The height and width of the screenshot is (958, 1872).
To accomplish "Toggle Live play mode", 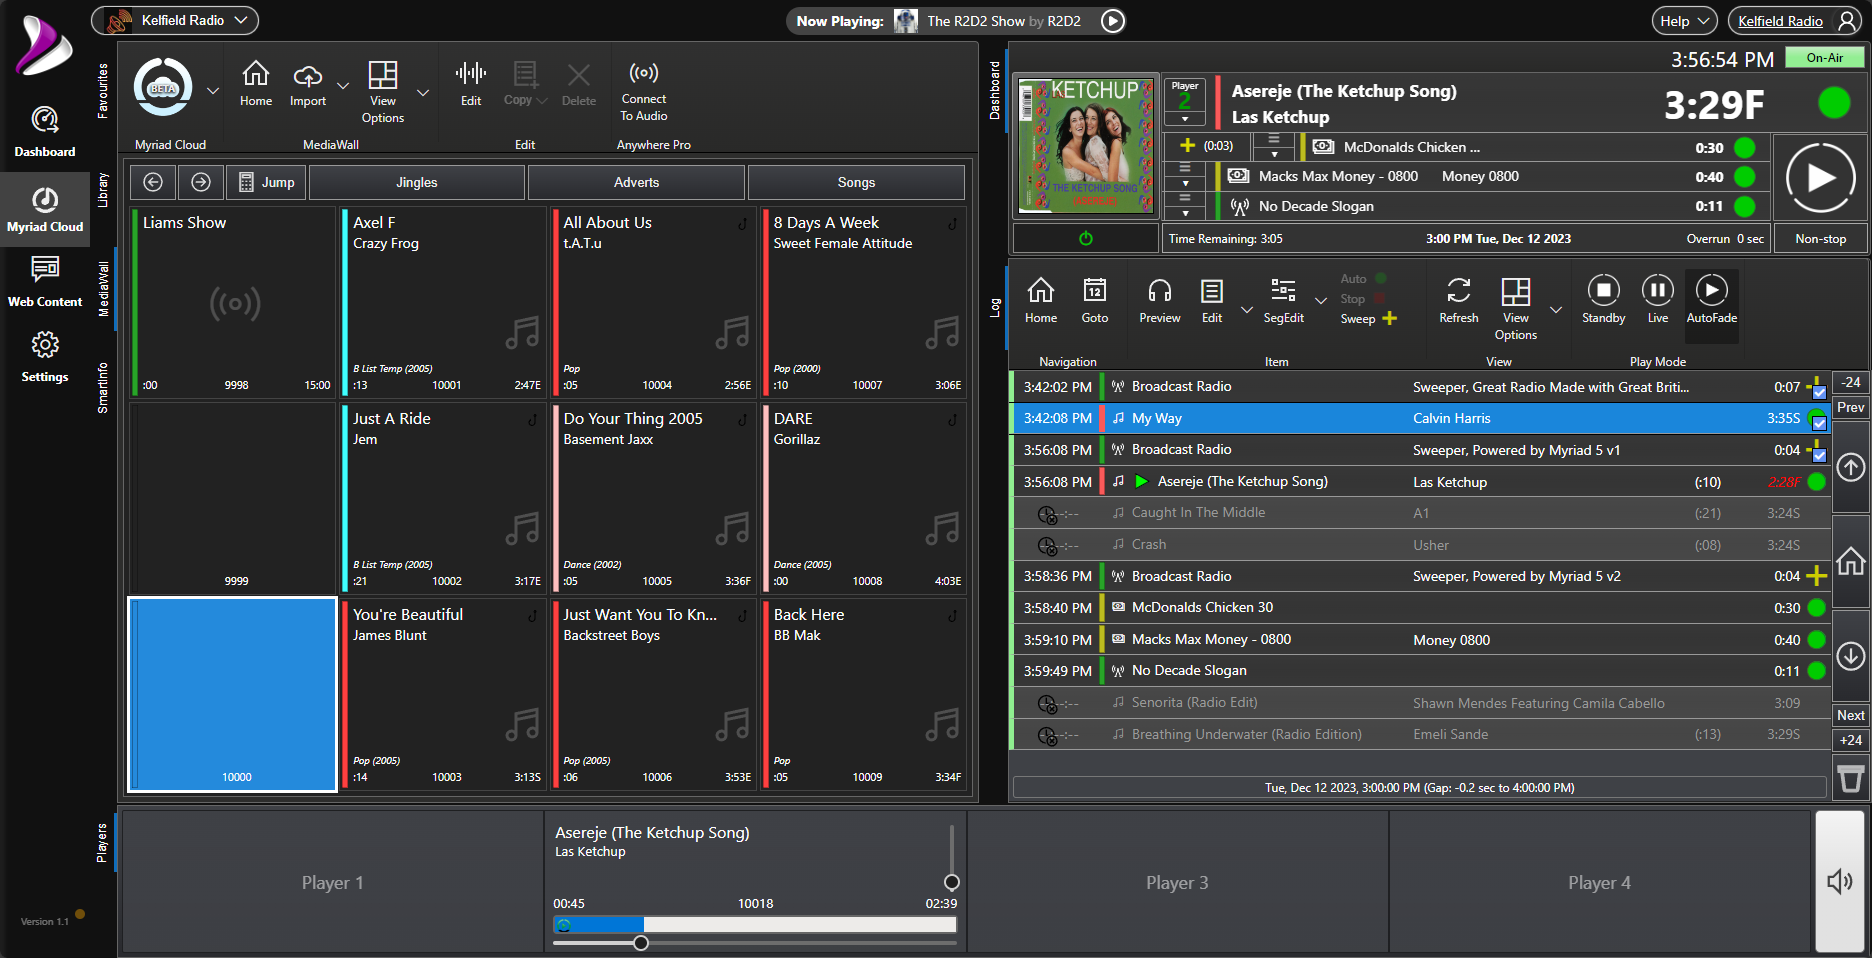I will coord(1658,299).
